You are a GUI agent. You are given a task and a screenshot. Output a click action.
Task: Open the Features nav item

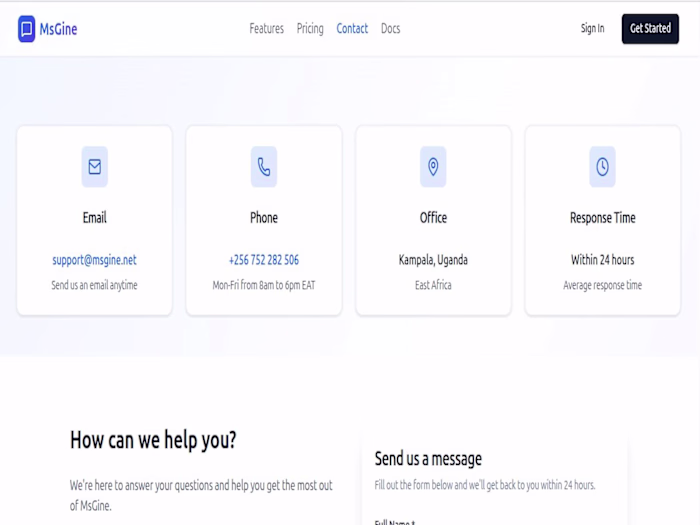267,29
